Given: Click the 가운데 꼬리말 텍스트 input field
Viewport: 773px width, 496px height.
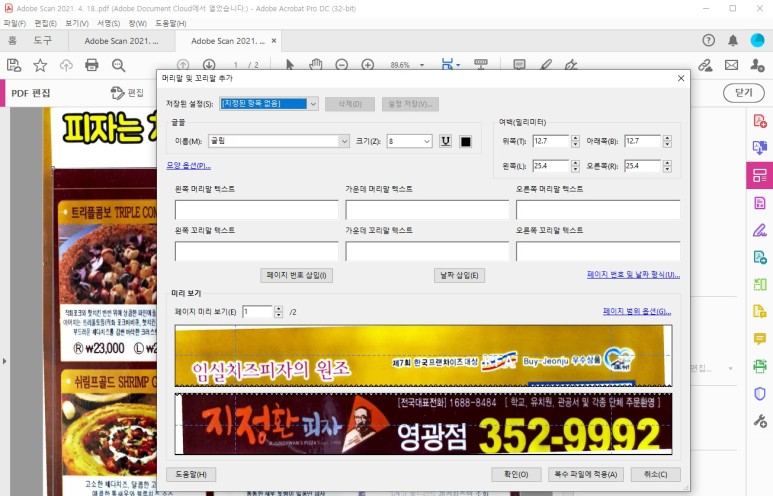Looking at the screenshot, I should click(x=427, y=251).
